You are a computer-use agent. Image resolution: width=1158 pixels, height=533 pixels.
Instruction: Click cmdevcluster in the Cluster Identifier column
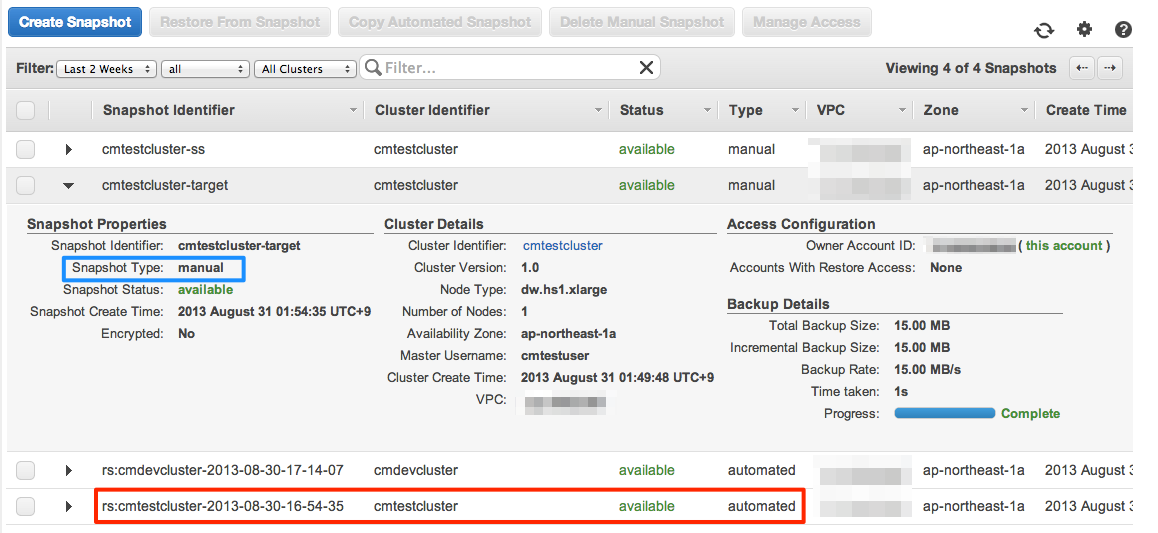[416, 470]
